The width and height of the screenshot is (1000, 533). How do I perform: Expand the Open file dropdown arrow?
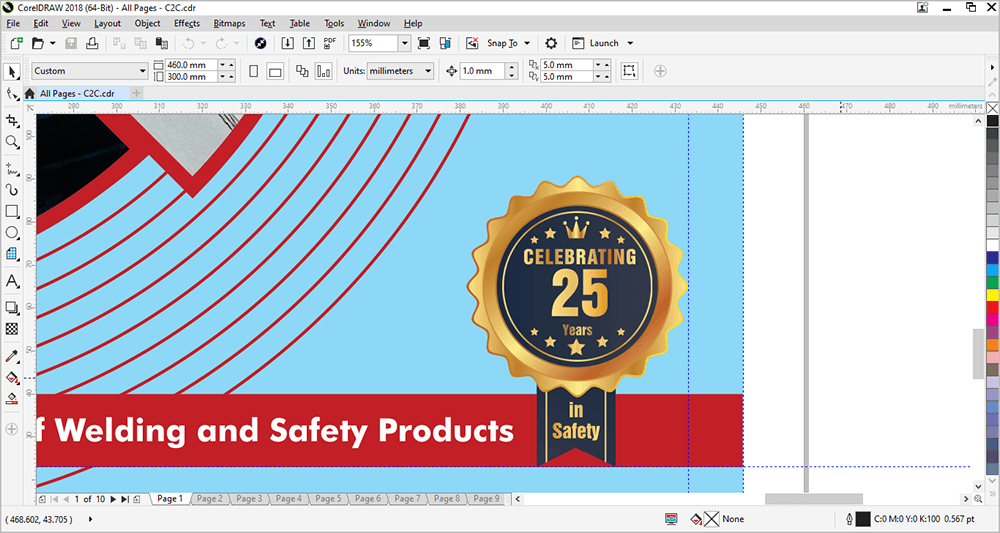tap(52, 43)
